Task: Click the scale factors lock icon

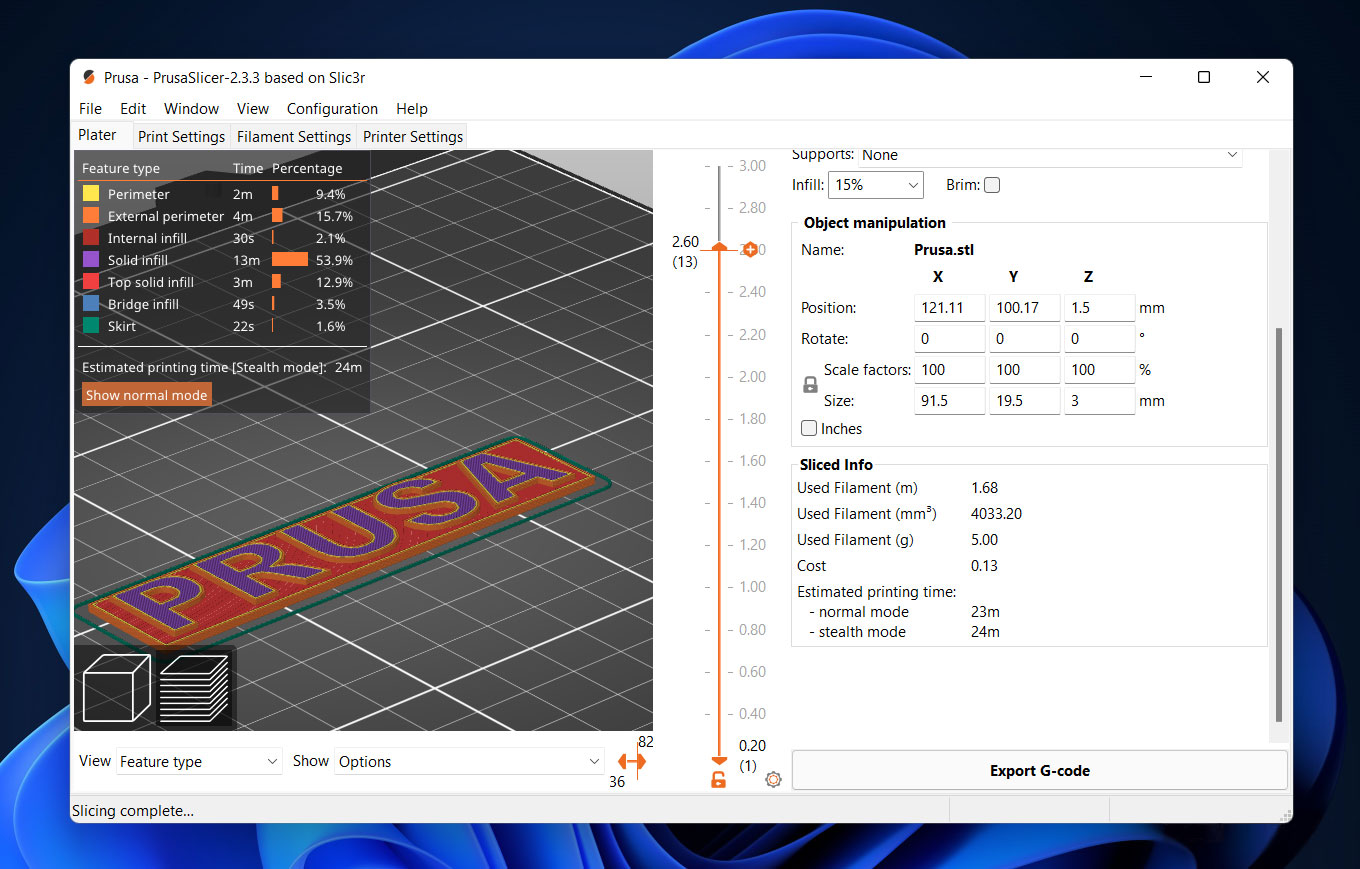Action: click(x=811, y=385)
